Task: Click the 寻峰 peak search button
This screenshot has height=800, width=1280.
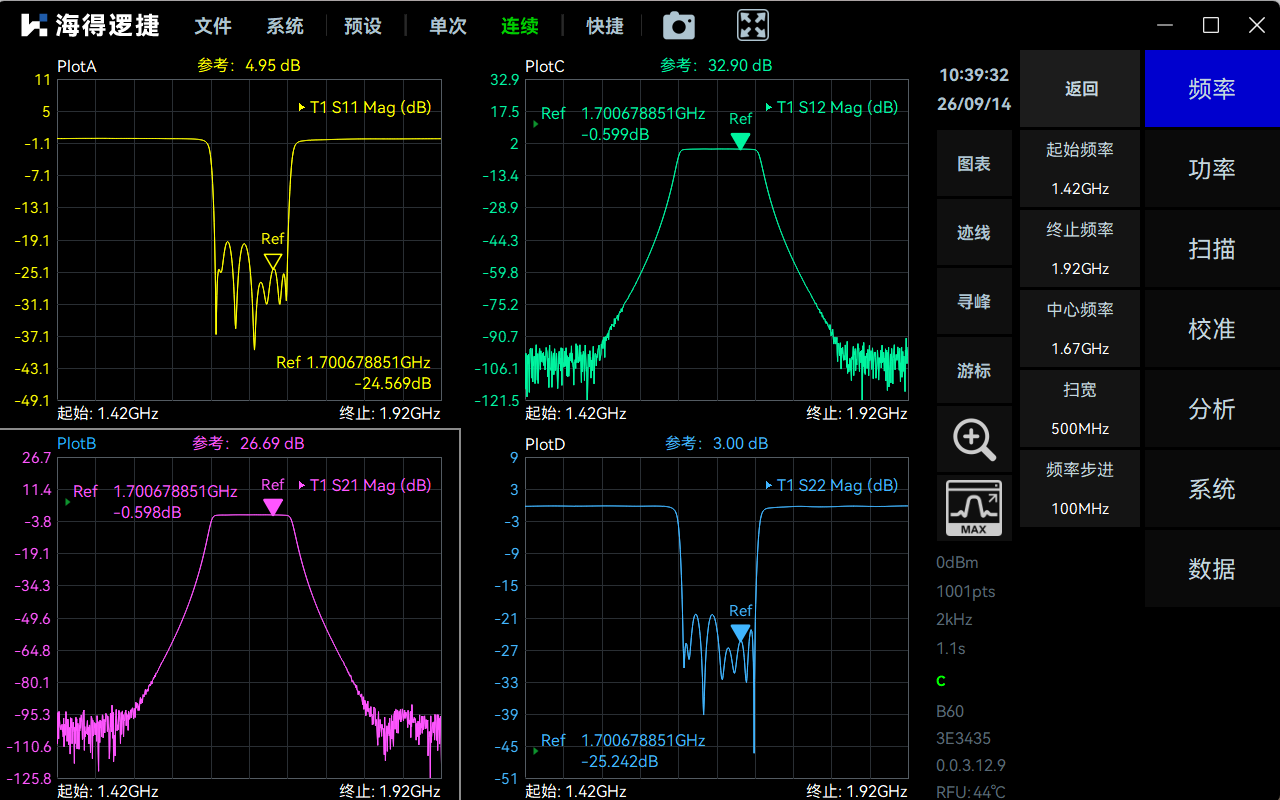Action: coord(974,301)
